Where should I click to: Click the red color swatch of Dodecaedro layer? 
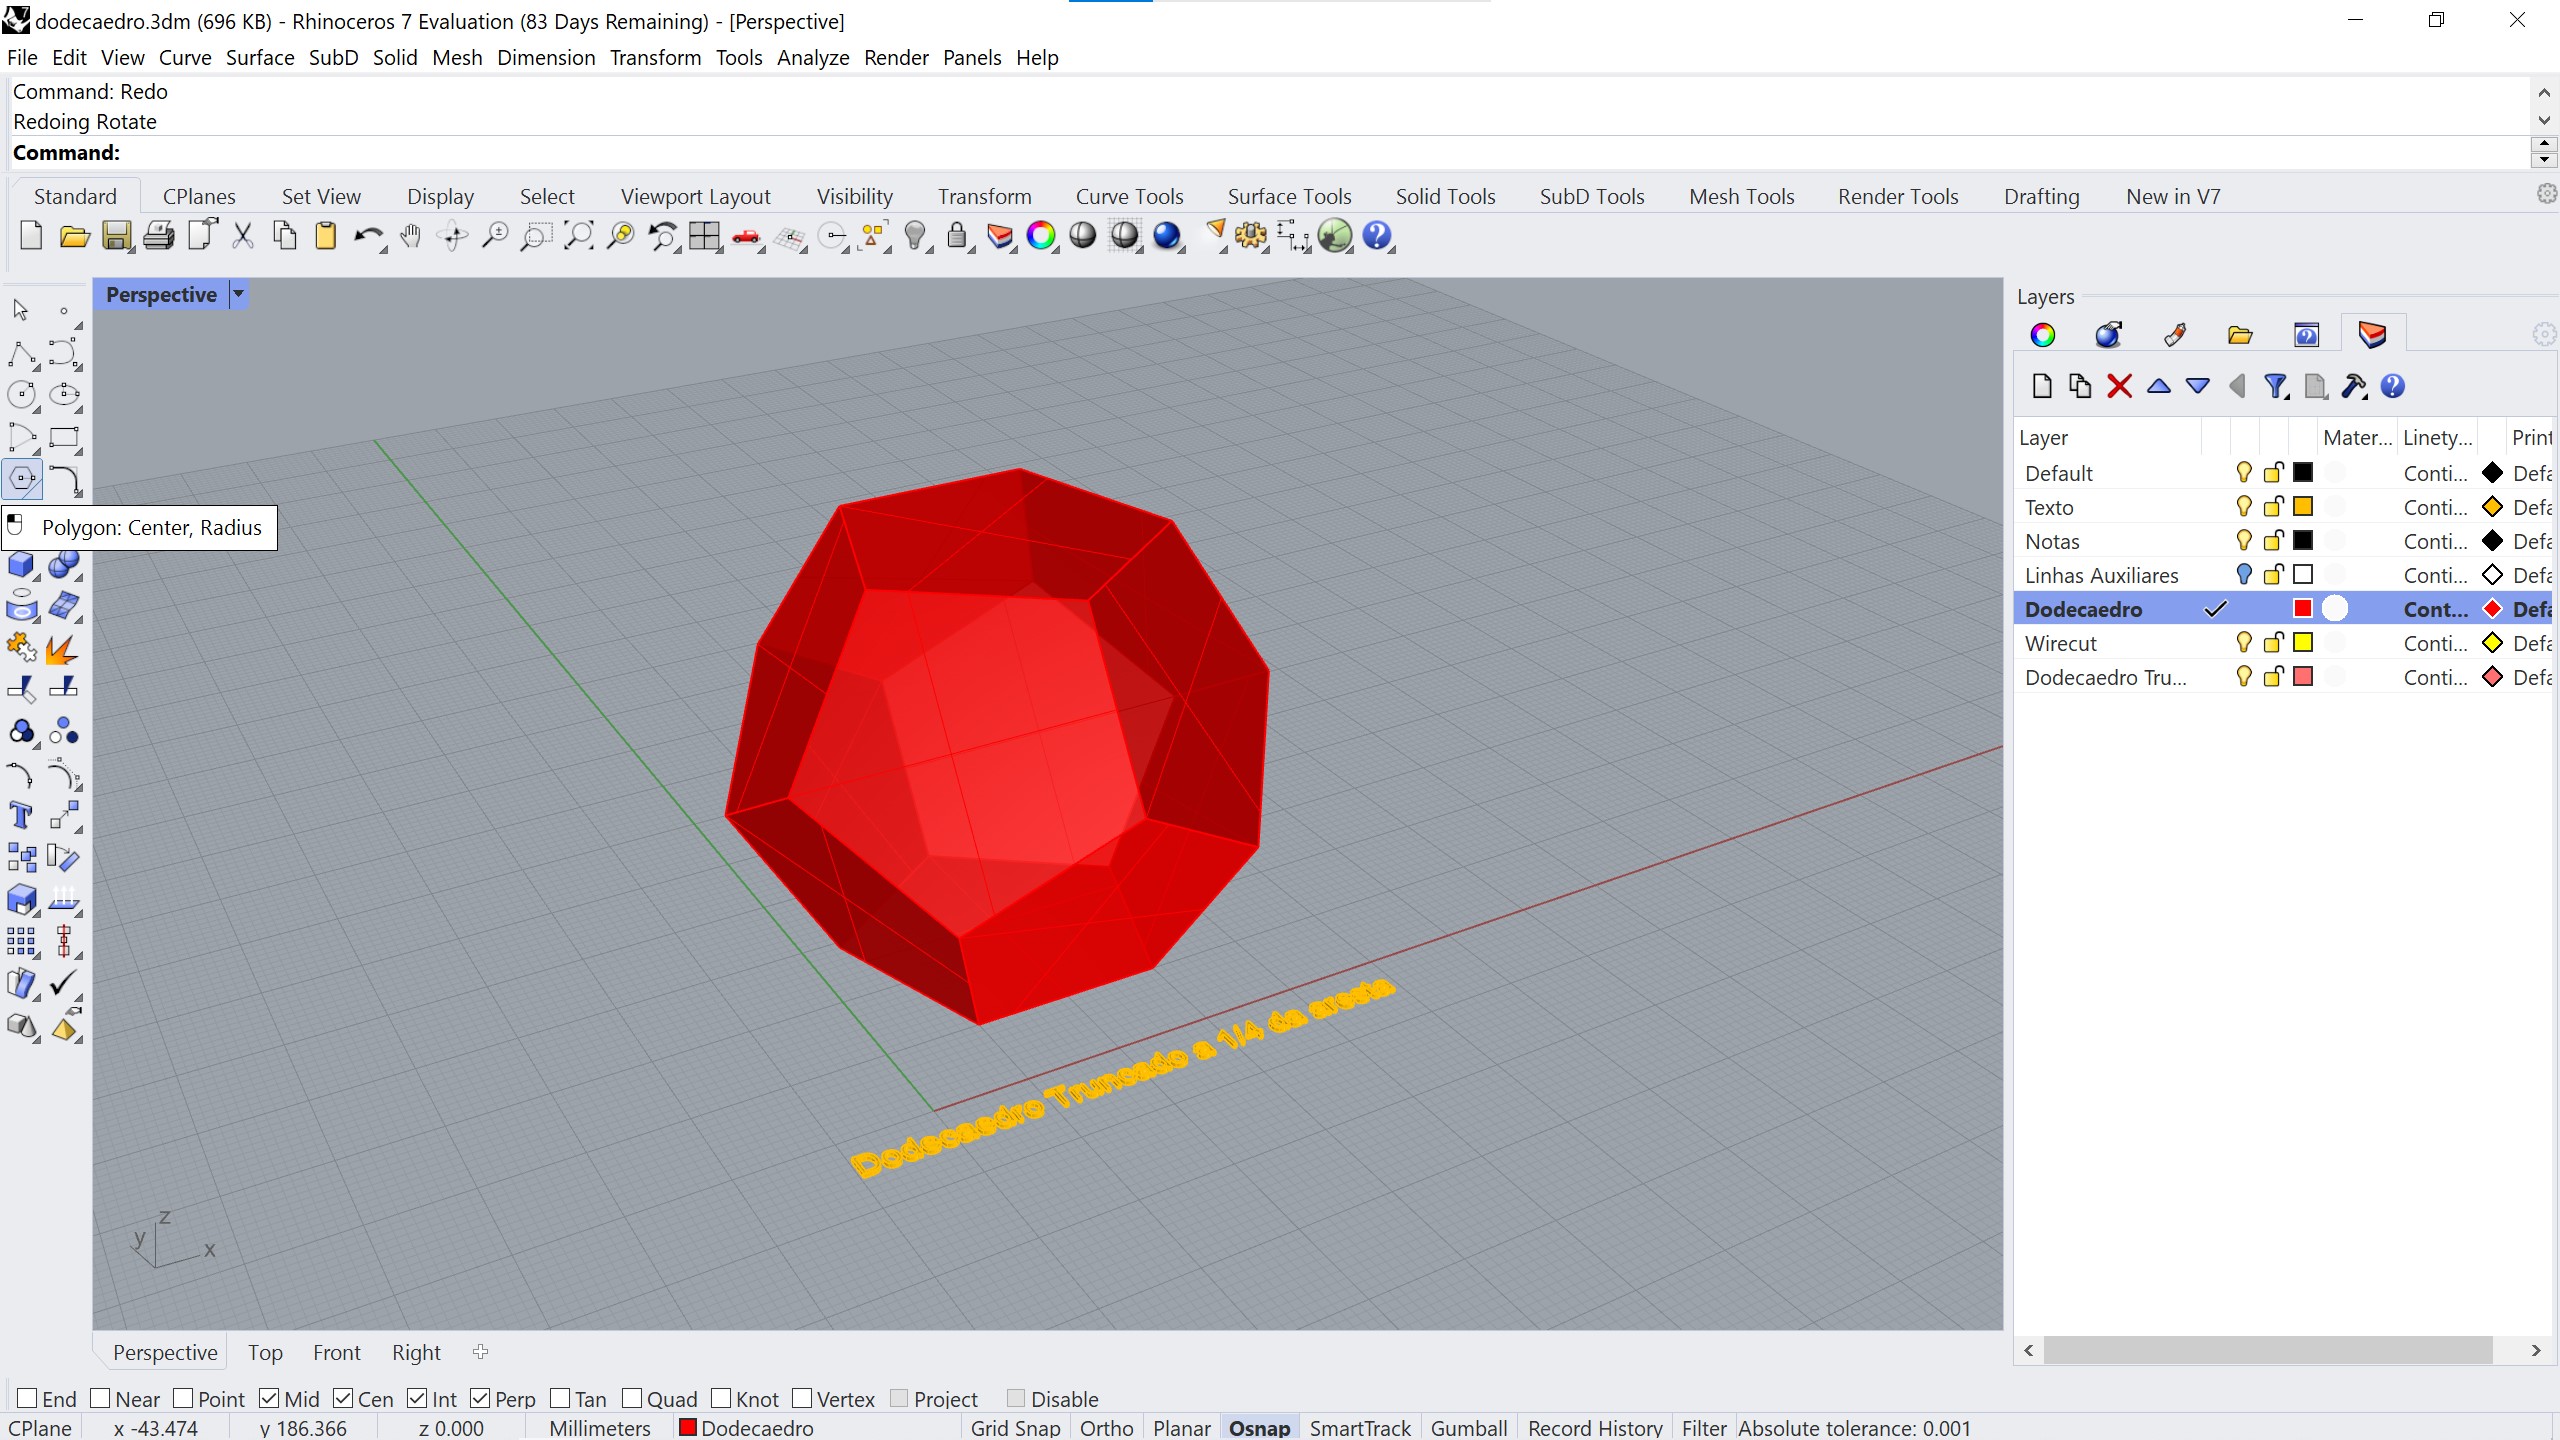pos(2303,608)
